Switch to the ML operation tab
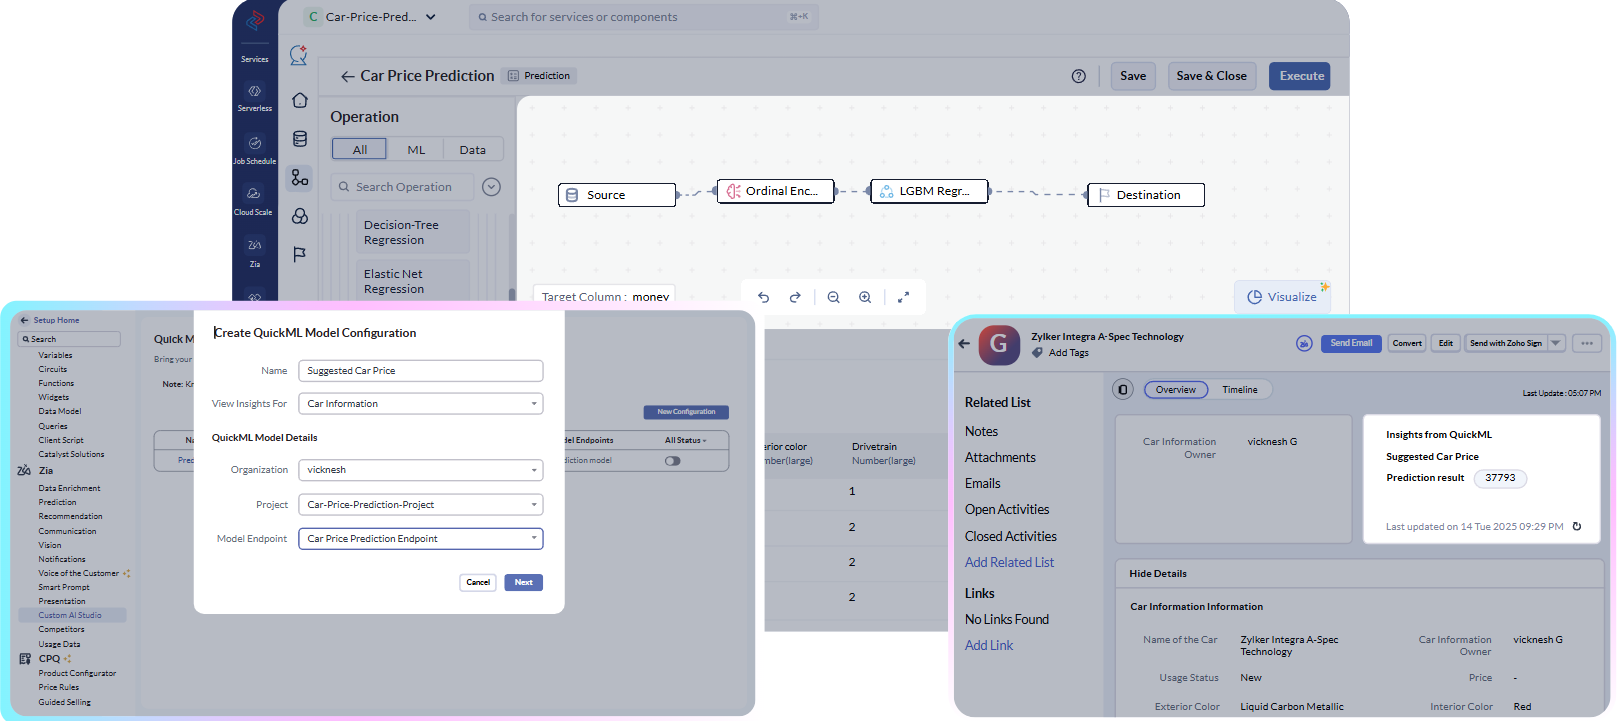 (x=416, y=150)
